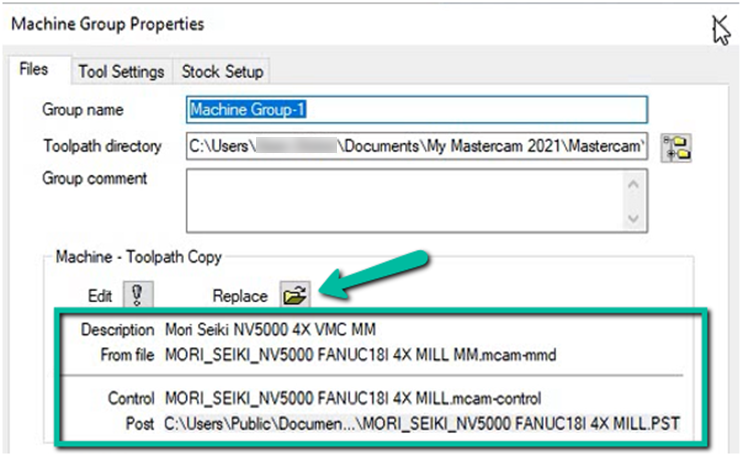Click the 'Replace' label text
This screenshot has height=456, width=743.
click(240, 296)
